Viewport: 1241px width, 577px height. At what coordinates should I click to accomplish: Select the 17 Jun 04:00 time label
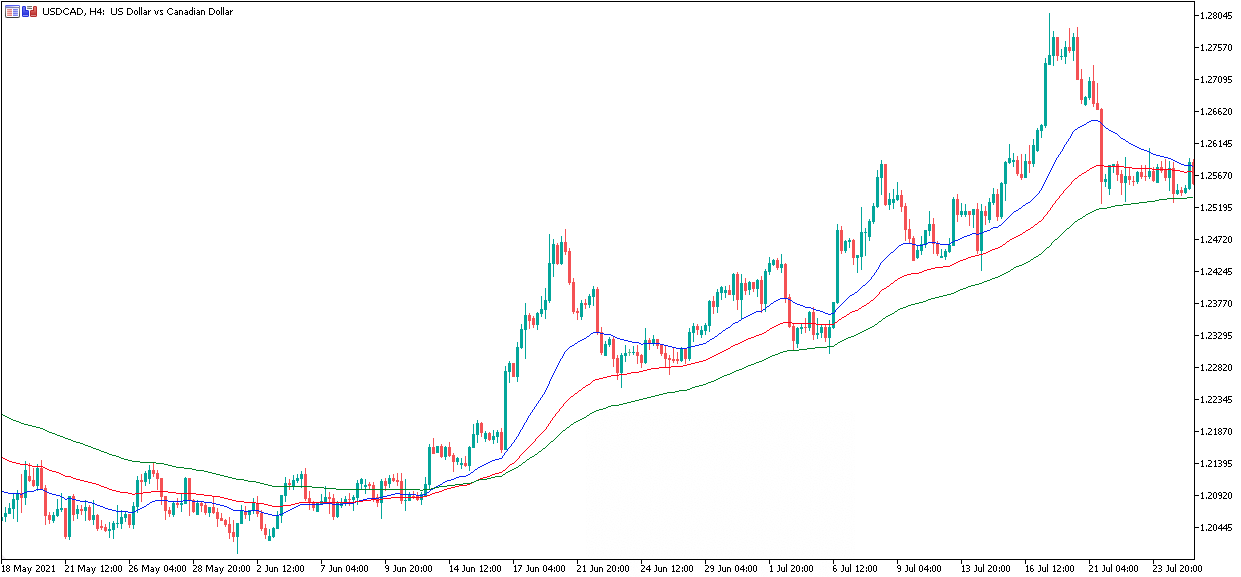click(540, 568)
